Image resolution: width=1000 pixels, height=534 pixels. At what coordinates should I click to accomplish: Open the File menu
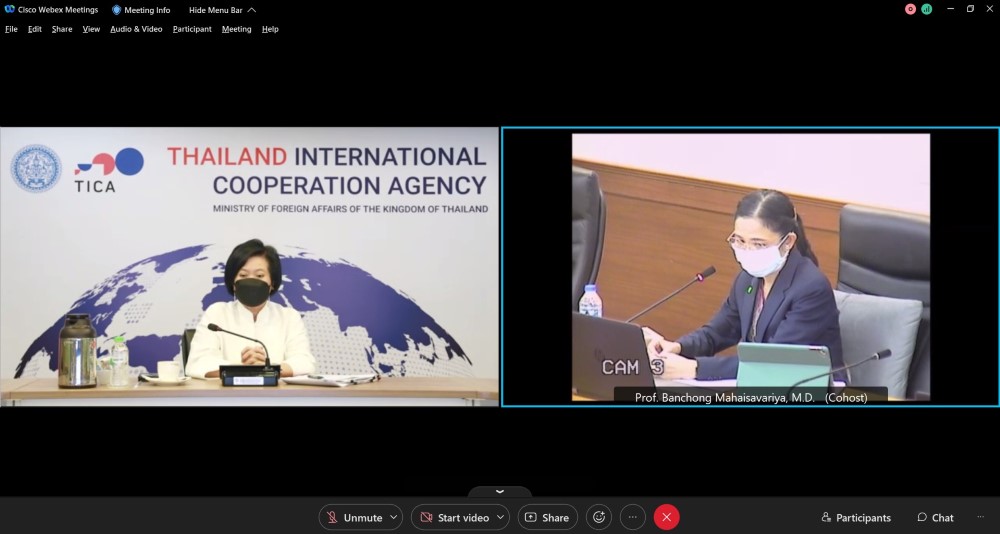coord(11,29)
